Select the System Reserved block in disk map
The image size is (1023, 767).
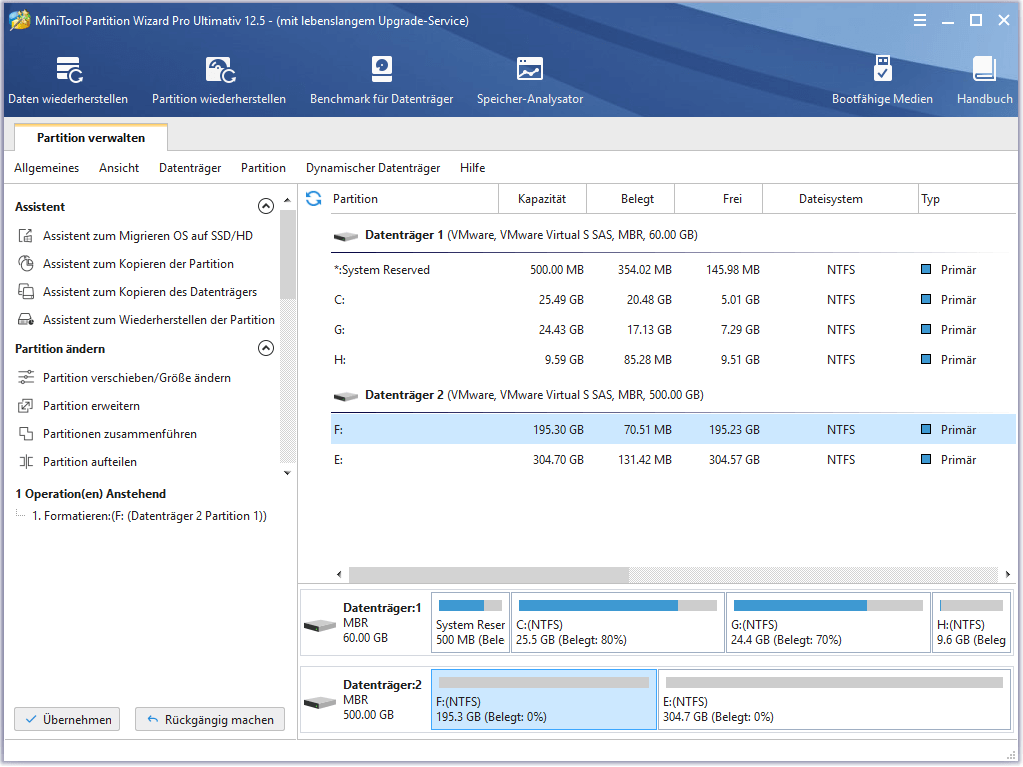pos(470,622)
